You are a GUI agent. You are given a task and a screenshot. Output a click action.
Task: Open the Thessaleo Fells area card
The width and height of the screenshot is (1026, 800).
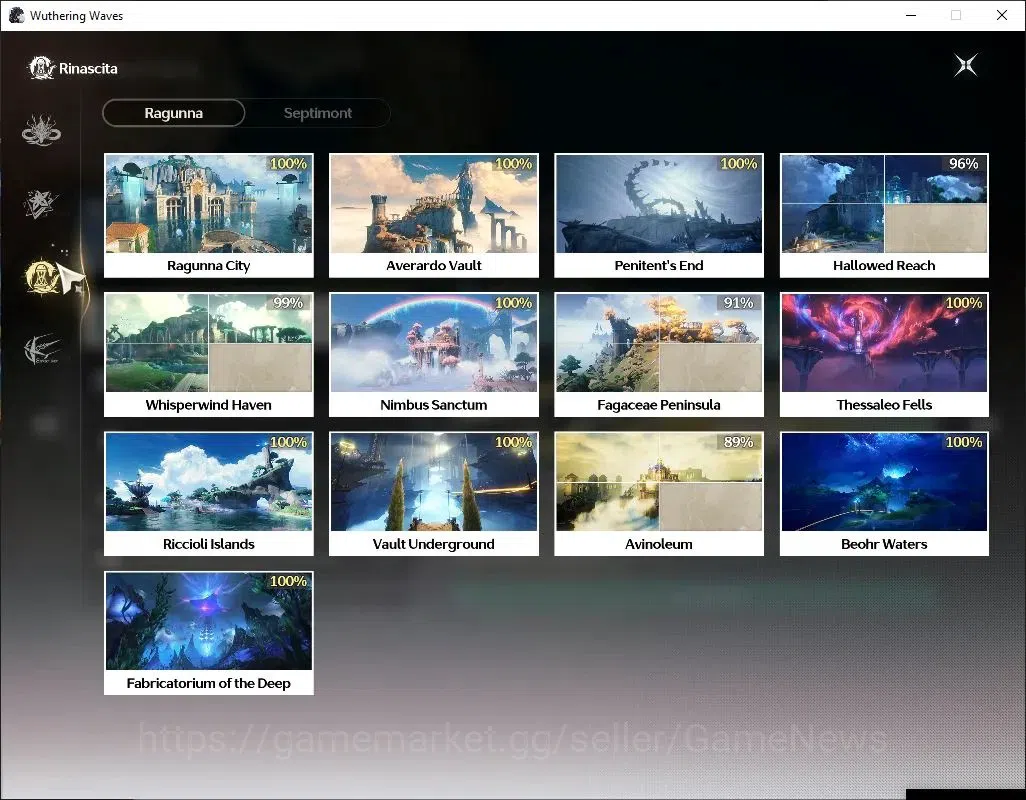[x=884, y=355]
